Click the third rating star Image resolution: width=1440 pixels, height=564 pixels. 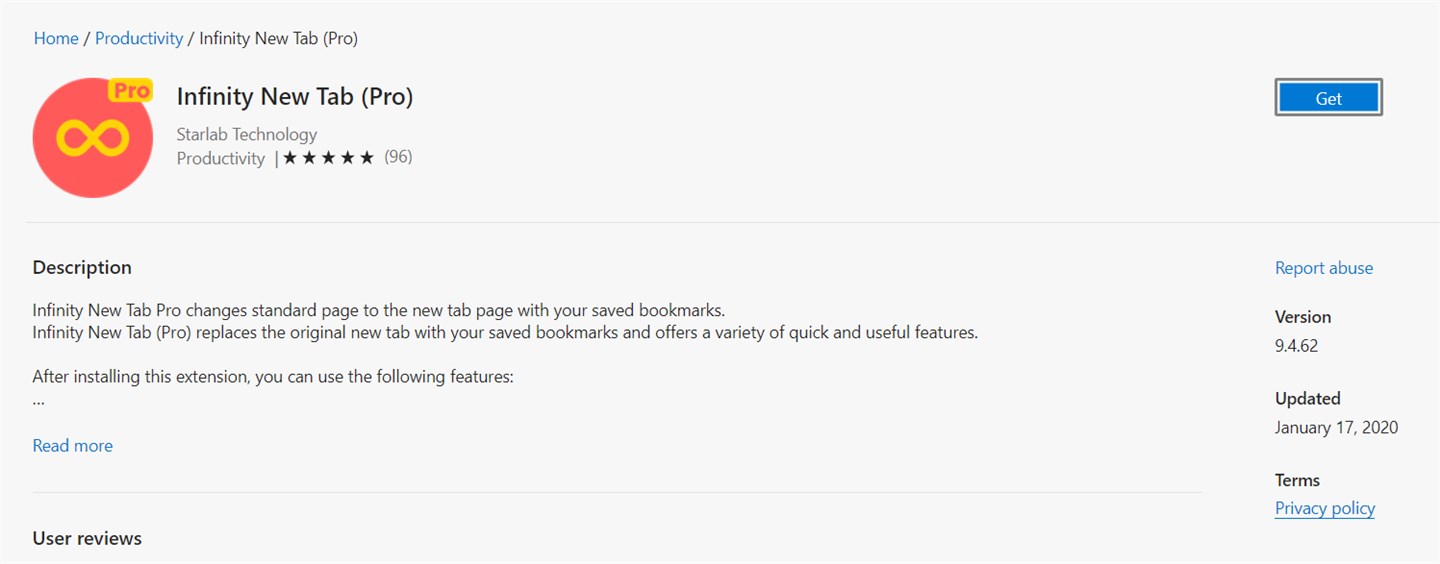coord(328,158)
